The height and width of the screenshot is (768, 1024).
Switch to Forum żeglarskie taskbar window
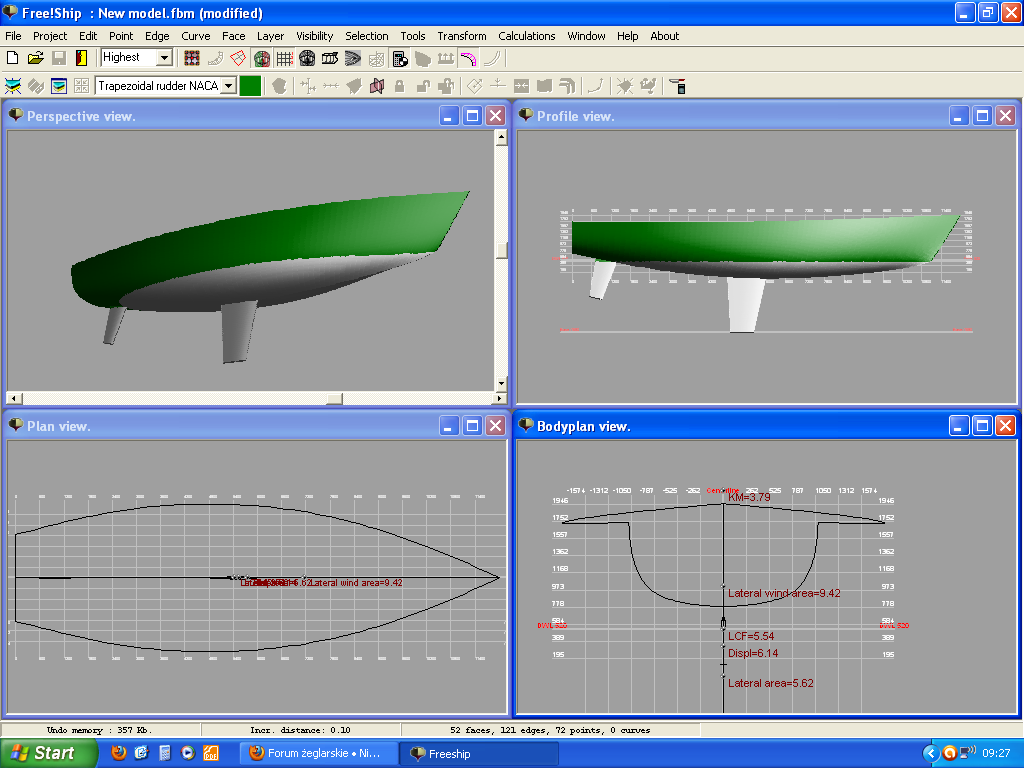tap(319, 753)
